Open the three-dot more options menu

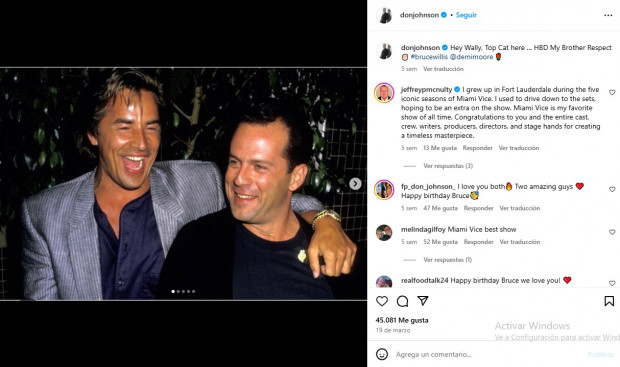click(608, 15)
